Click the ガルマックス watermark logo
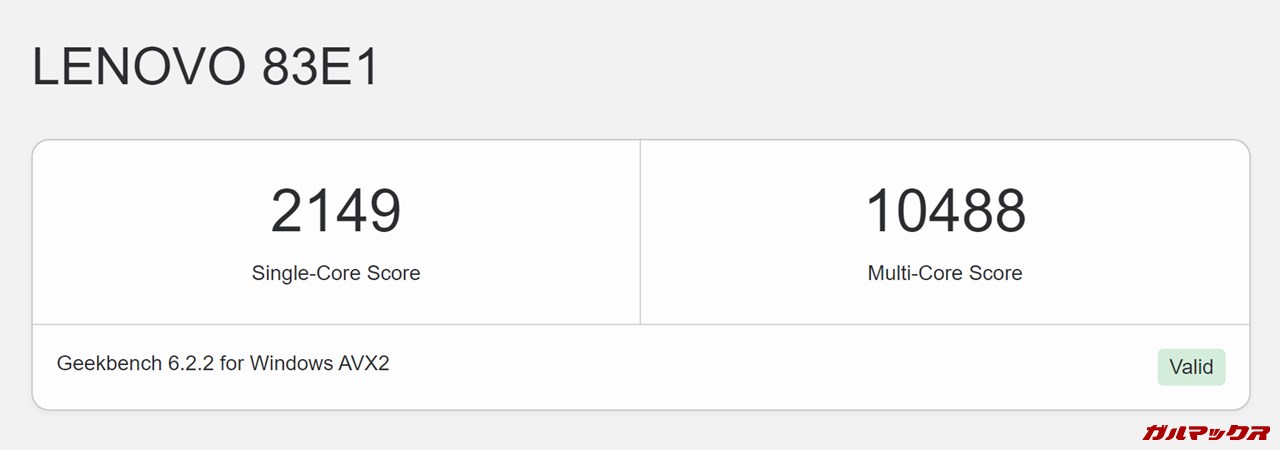Image resolution: width=1280 pixels, height=450 pixels. coord(1205,432)
